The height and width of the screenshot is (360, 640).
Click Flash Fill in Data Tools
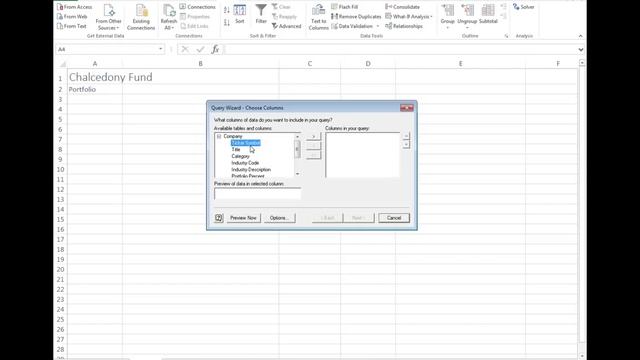(344, 7)
